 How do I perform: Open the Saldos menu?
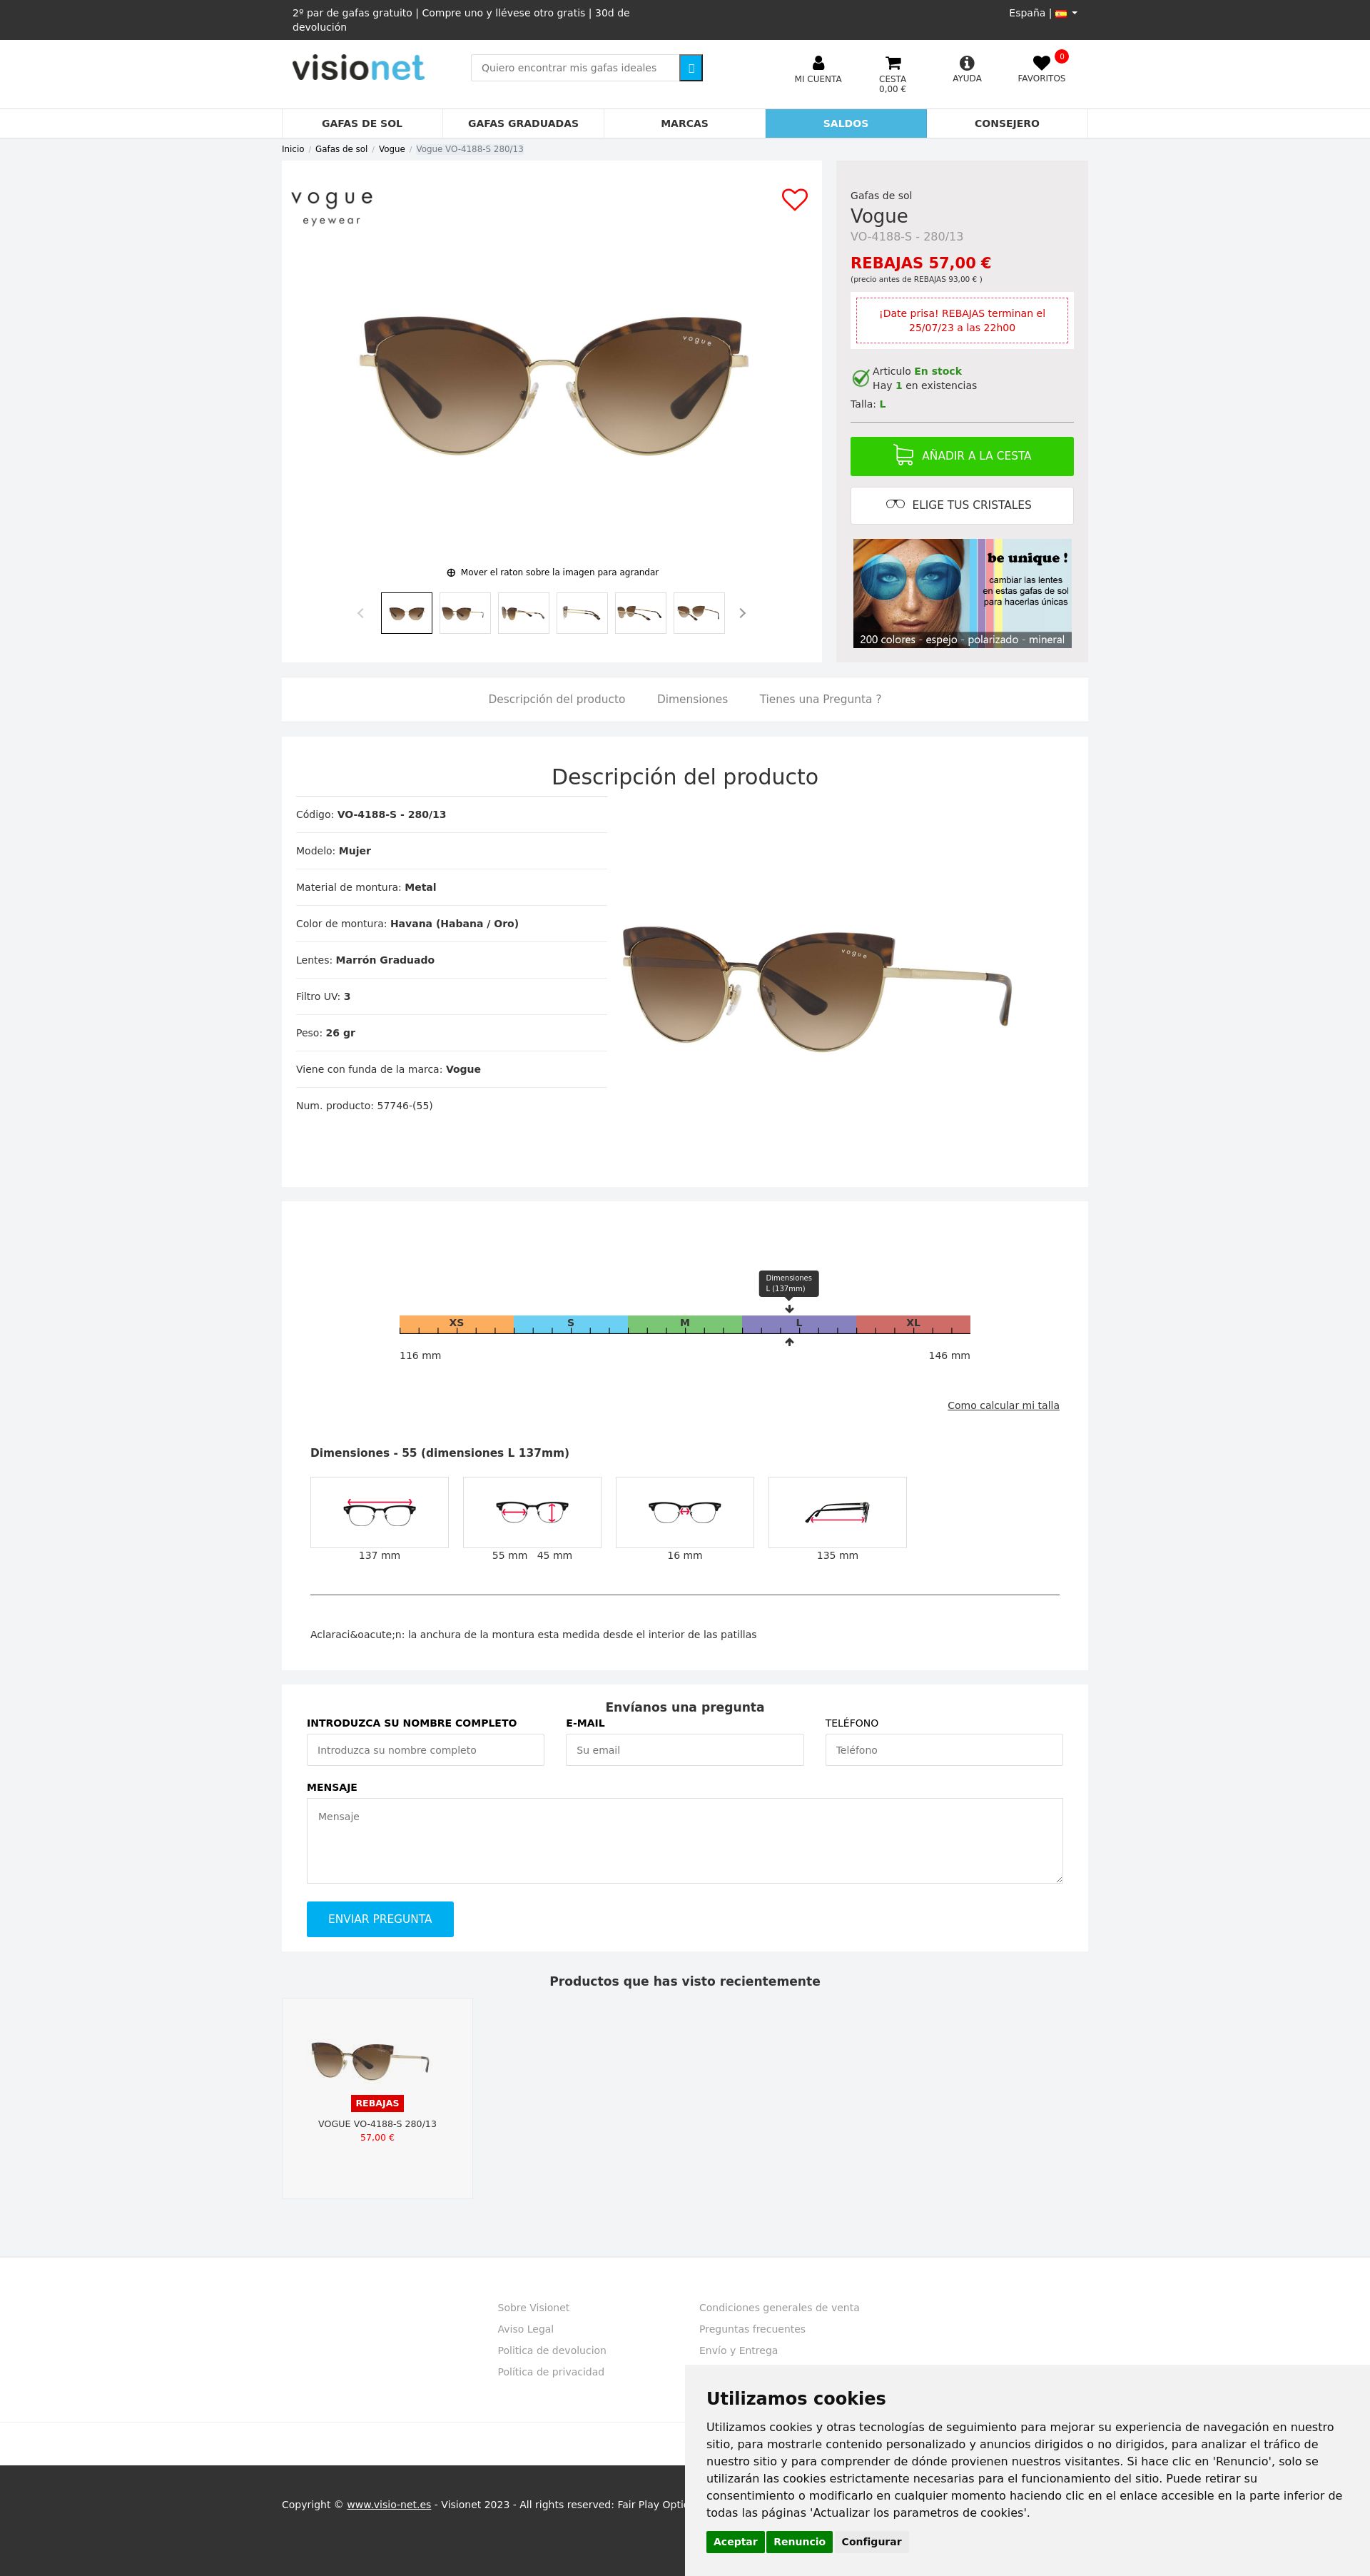pyautogui.click(x=846, y=123)
